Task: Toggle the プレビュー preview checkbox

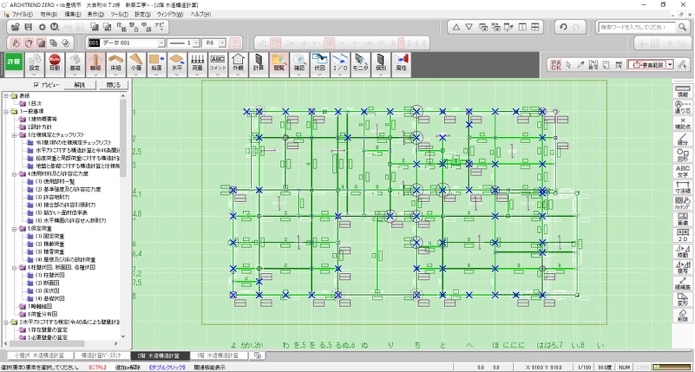Action: tap(37, 85)
